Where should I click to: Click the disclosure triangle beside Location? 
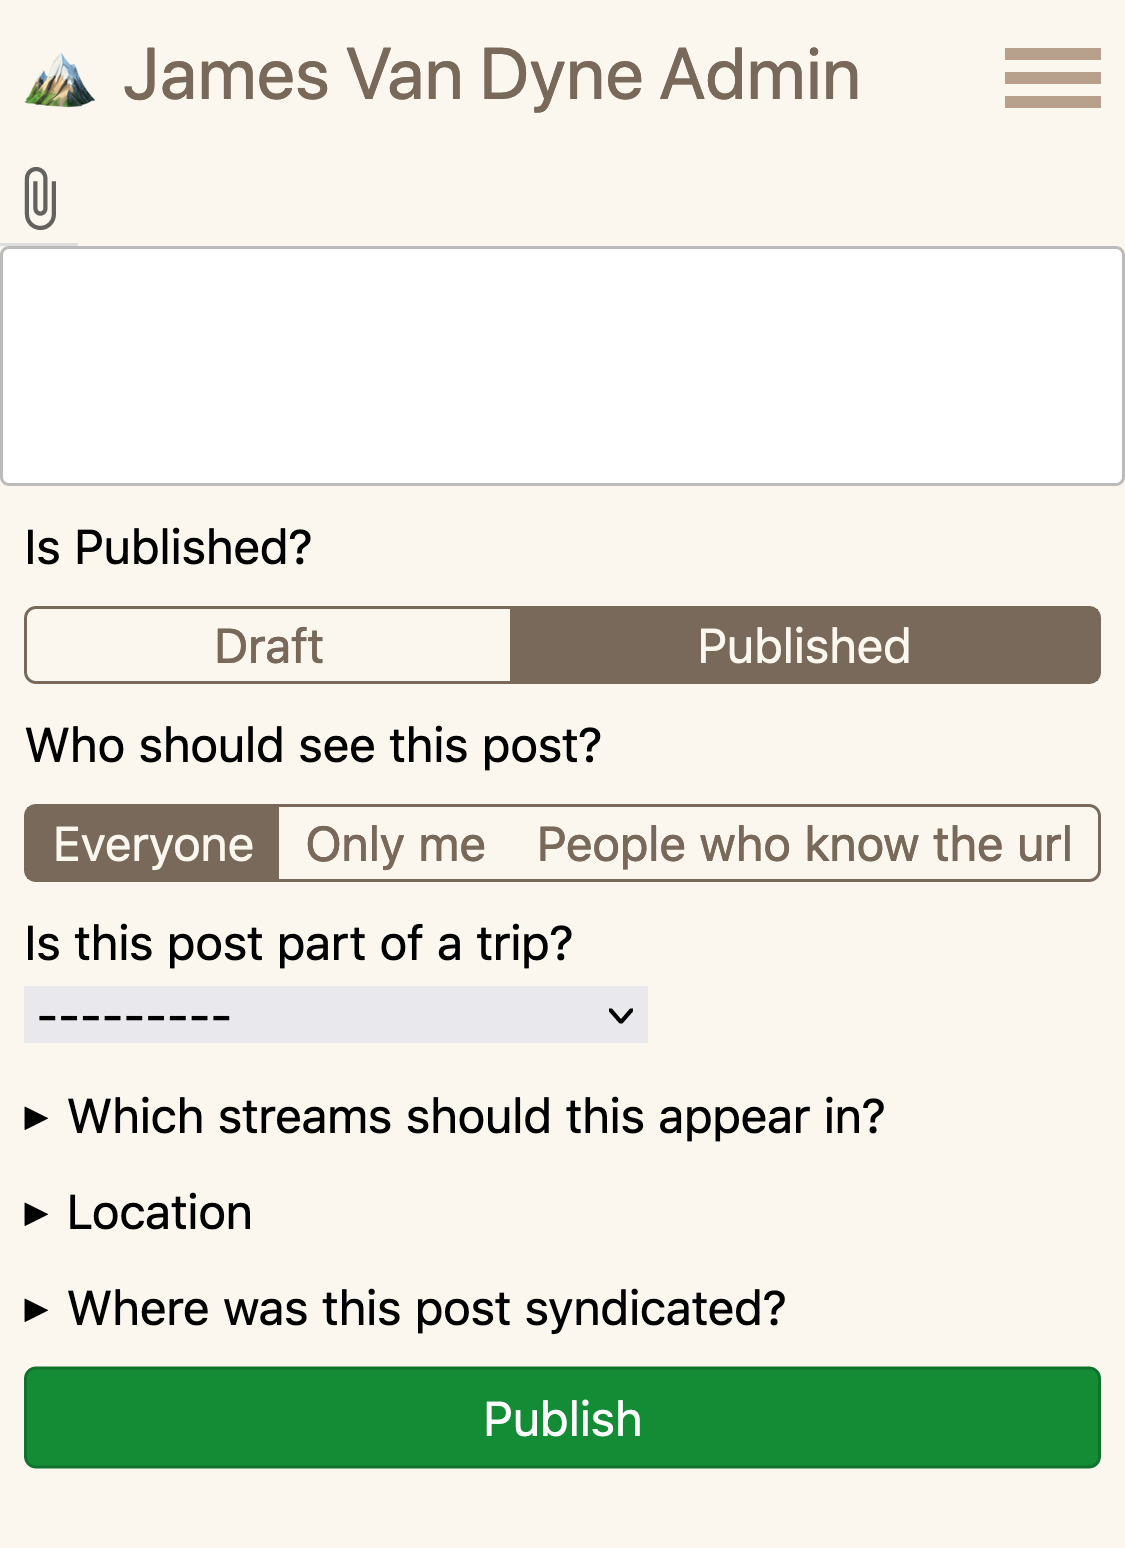coord(36,1214)
